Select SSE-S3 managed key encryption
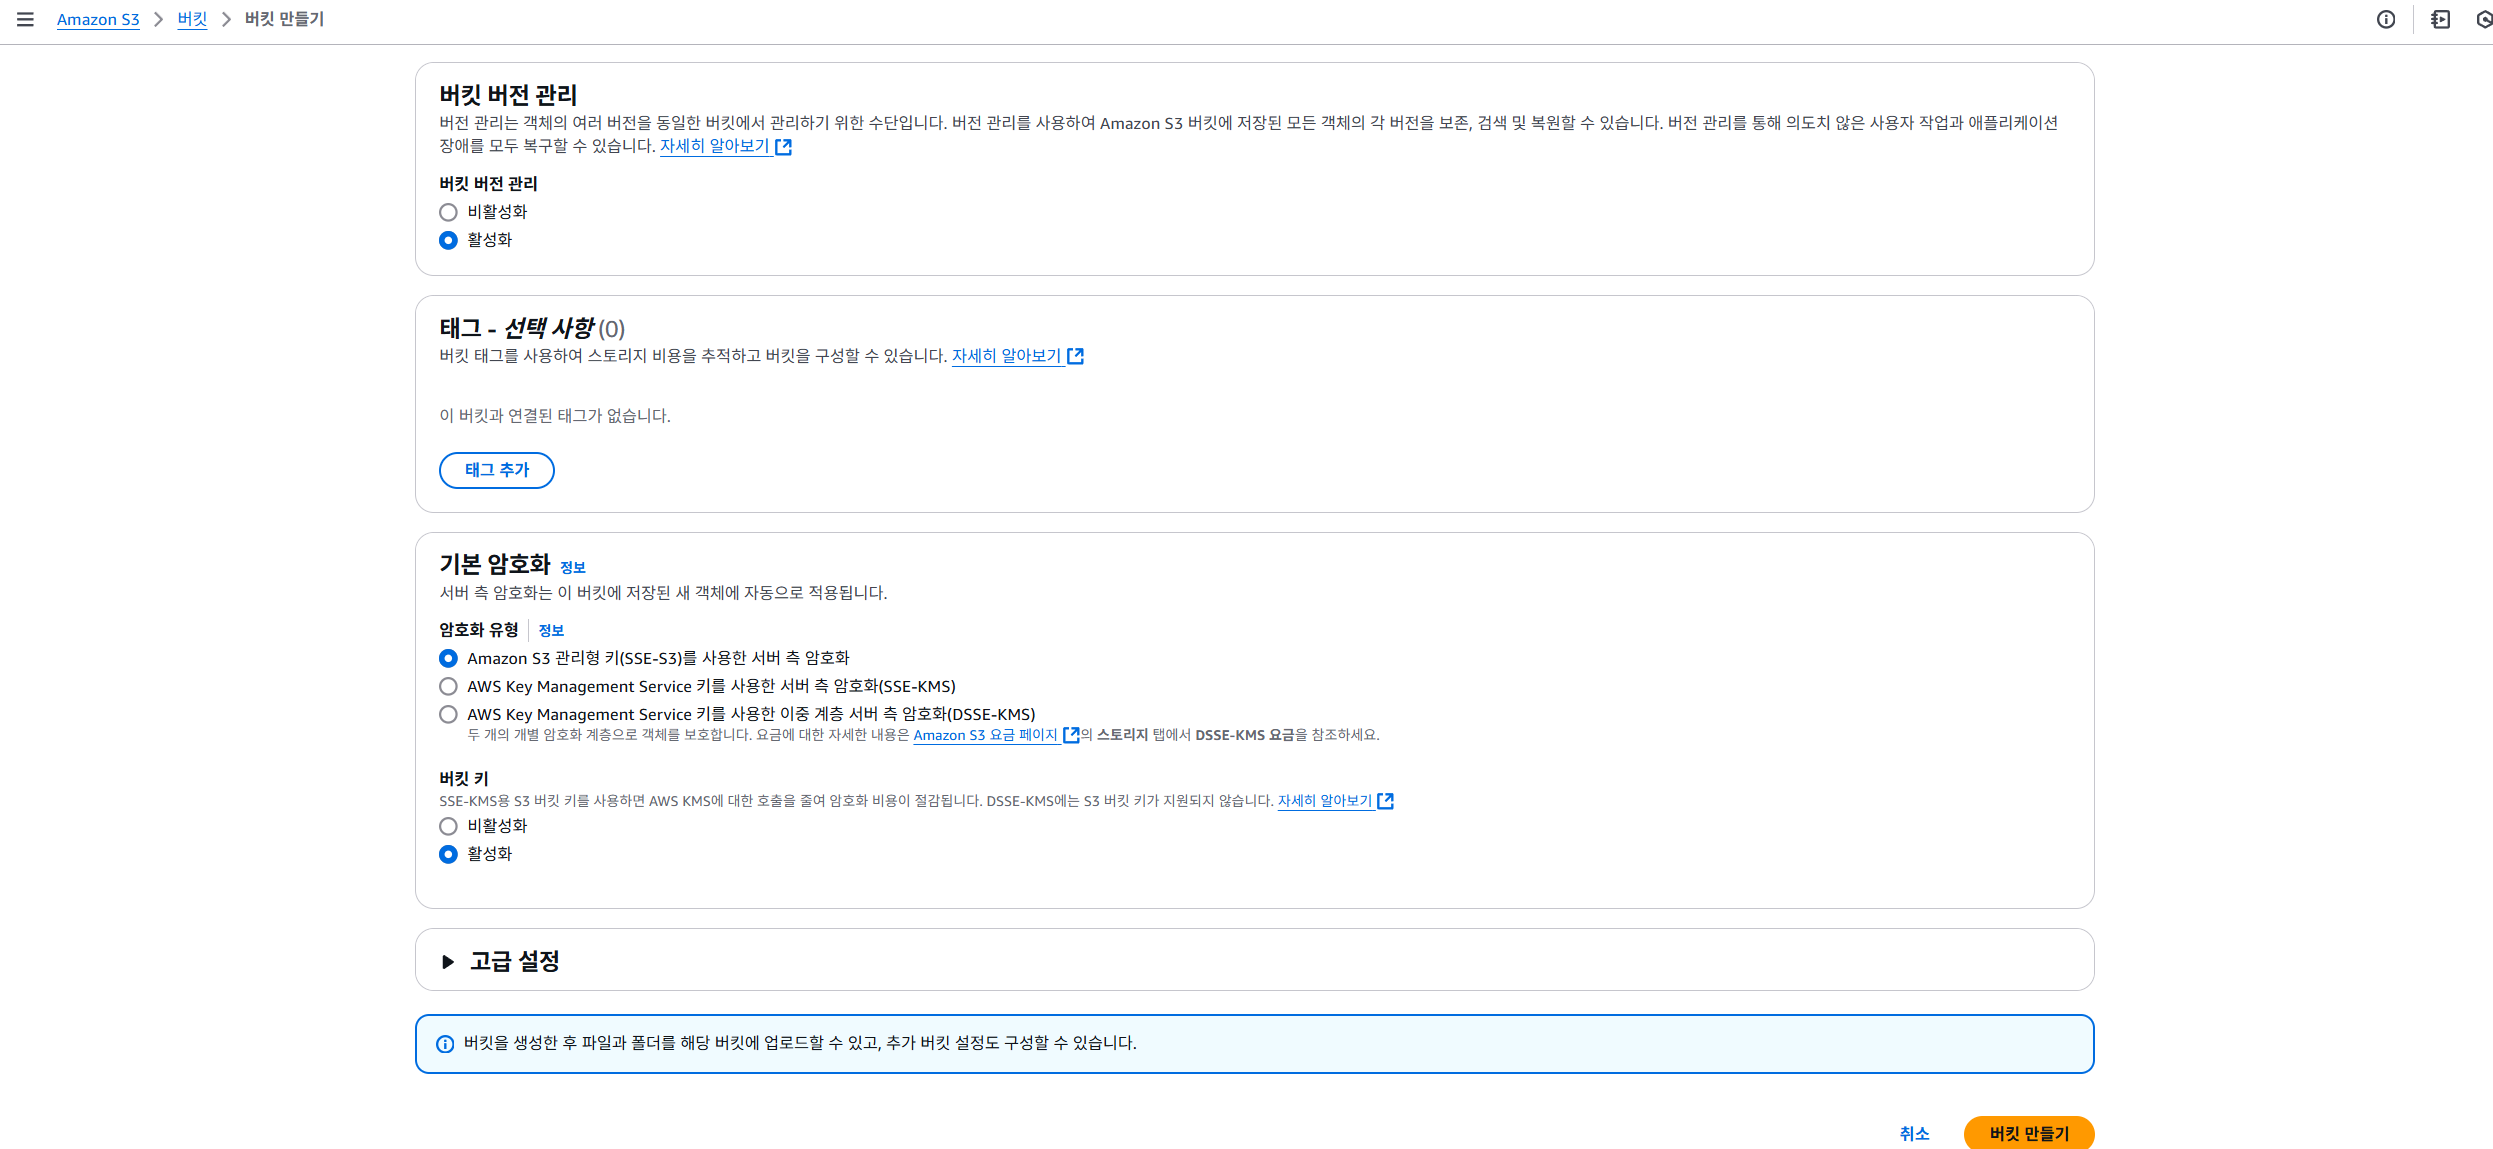This screenshot has height=1149, width=2493. tap(448, 658)
